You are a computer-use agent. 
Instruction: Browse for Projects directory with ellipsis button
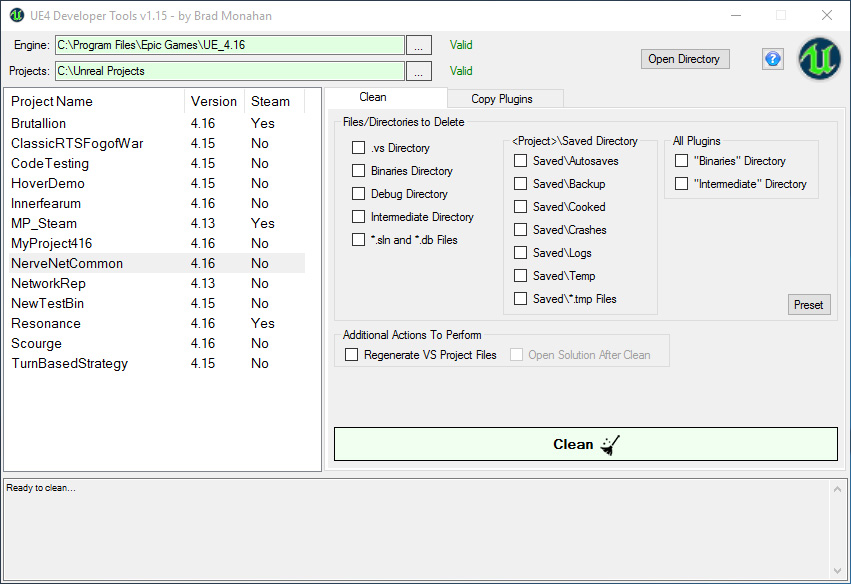coord(419,71)
